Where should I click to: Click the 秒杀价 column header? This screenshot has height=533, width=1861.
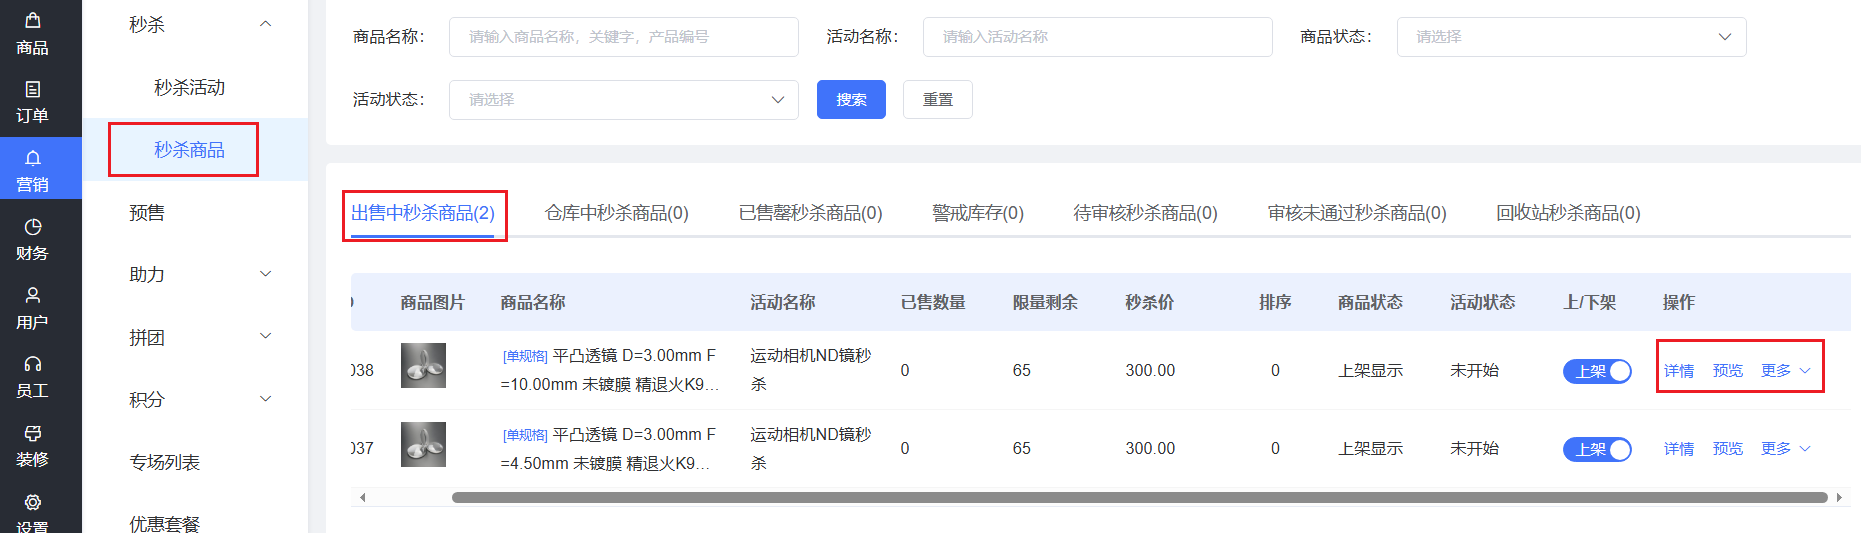[1149, 302]
